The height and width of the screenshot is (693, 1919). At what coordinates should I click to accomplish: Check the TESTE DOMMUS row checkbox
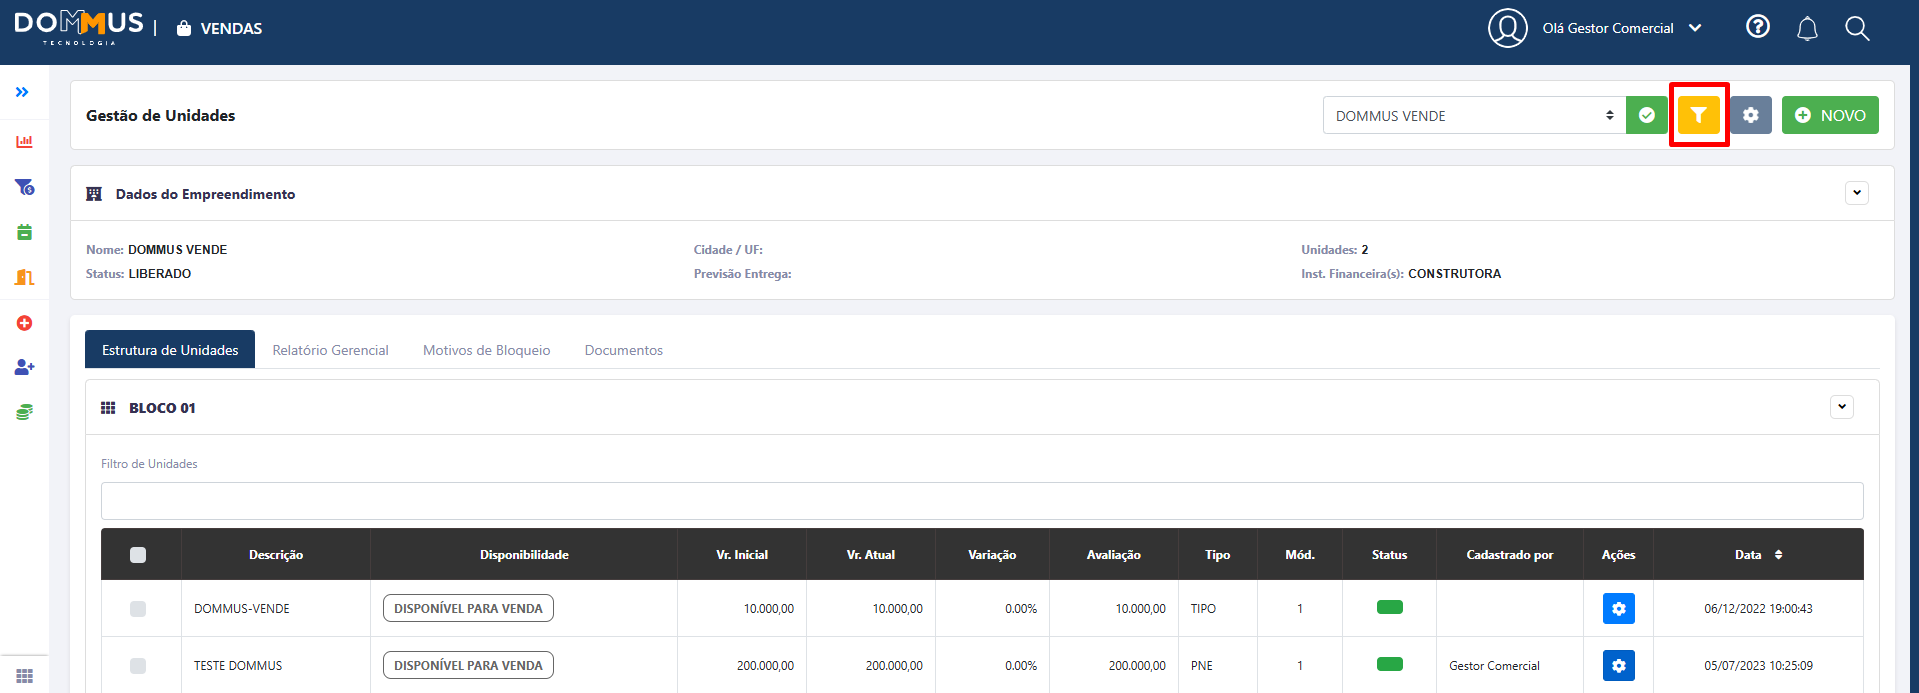point(138,666)
